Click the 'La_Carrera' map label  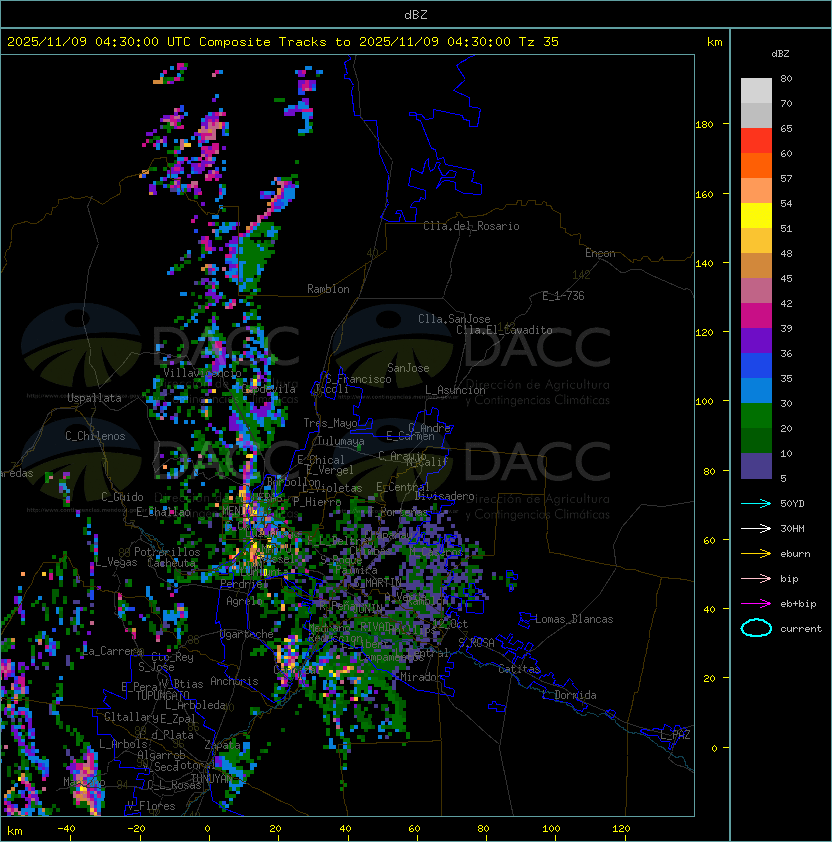tap(113, 651)
